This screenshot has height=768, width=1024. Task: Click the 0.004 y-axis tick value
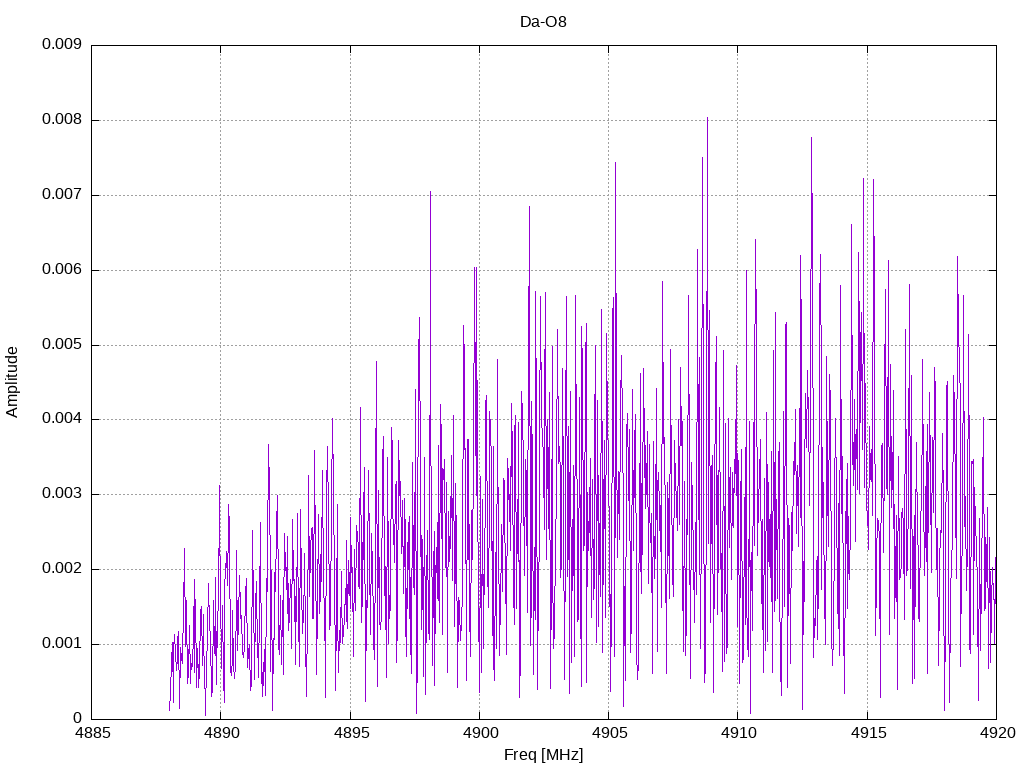62,419
